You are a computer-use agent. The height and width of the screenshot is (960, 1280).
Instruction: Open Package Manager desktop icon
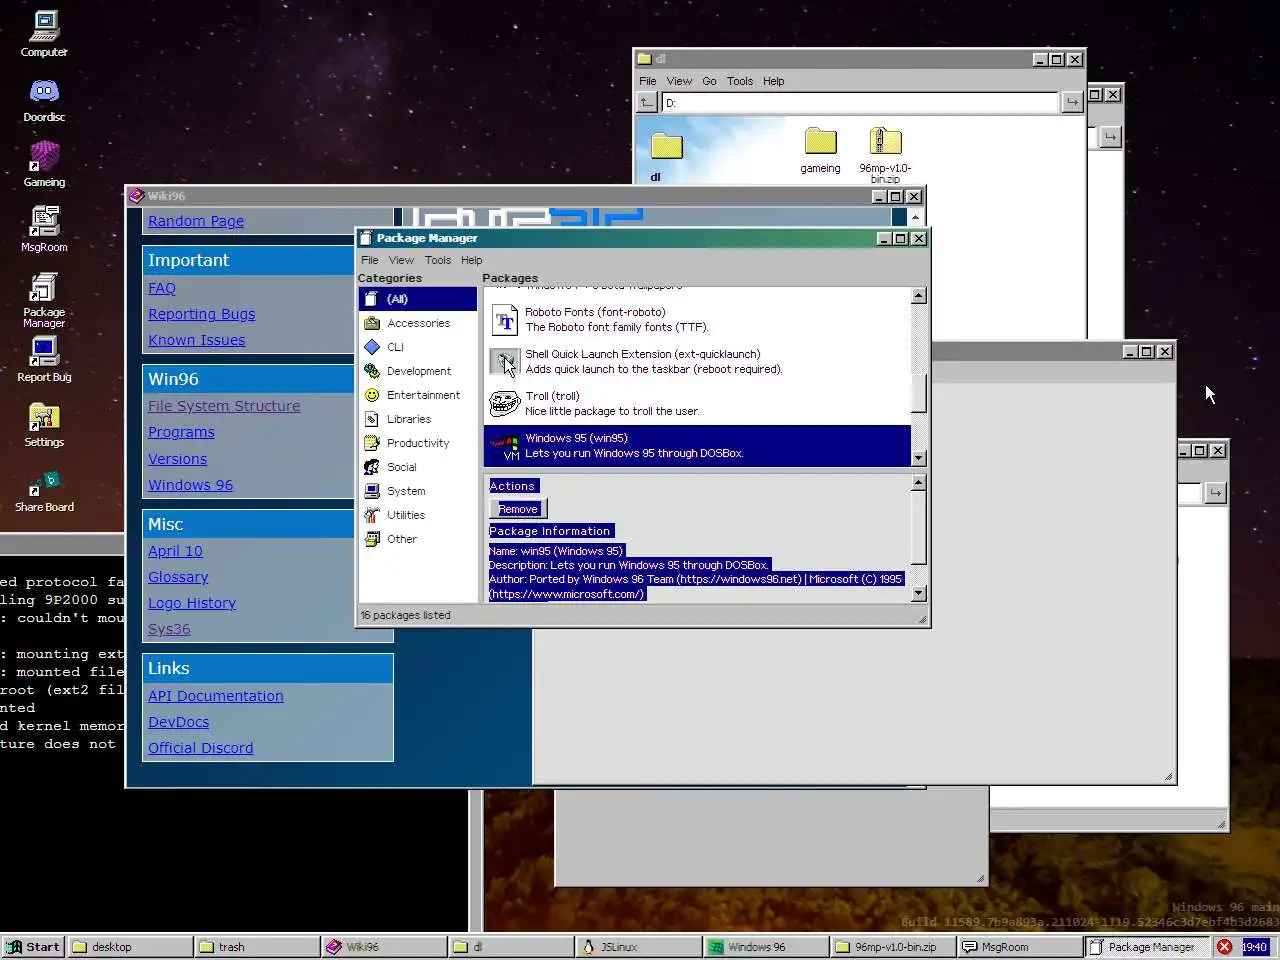(x=44, y=300)
